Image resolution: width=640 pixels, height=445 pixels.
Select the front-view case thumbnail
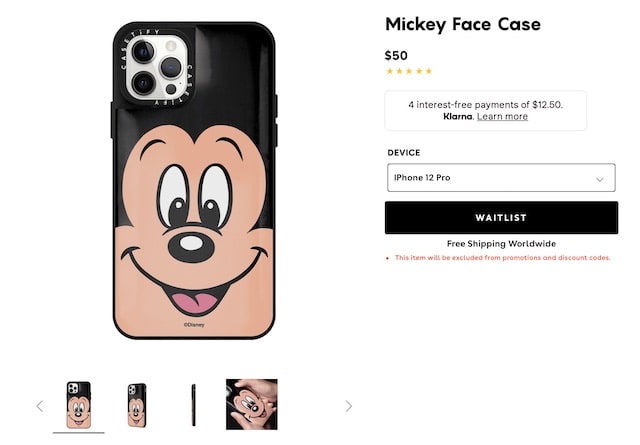[x=78, y=405]
